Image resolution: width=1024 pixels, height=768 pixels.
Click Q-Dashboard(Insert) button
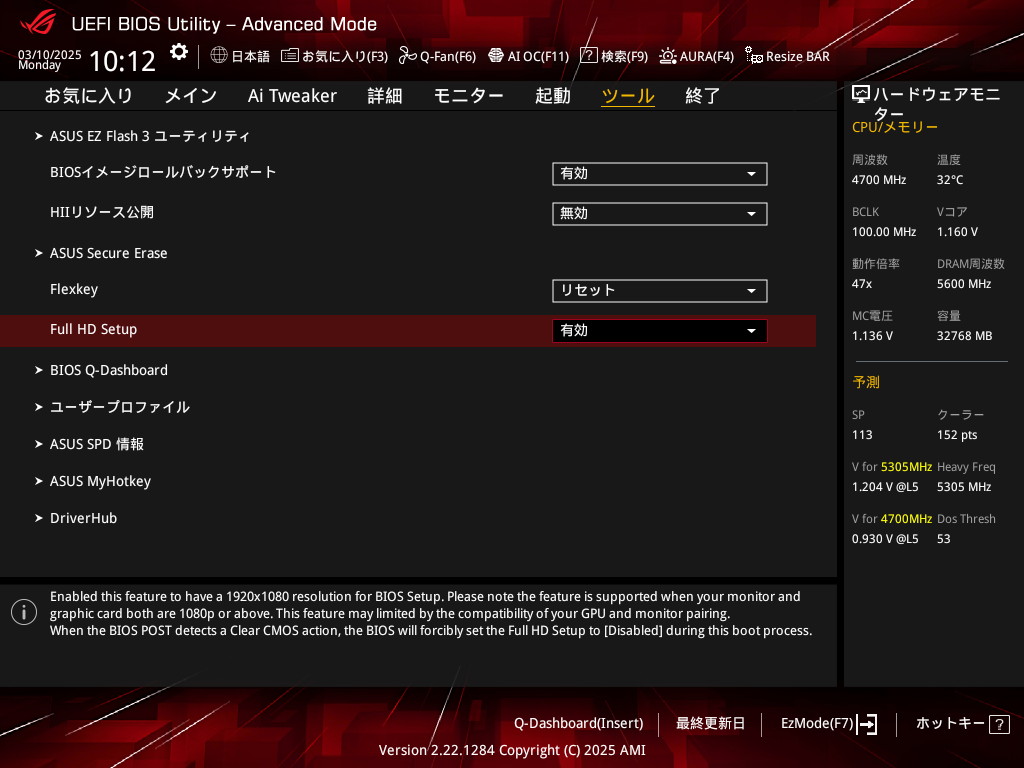tap(579, 724)
